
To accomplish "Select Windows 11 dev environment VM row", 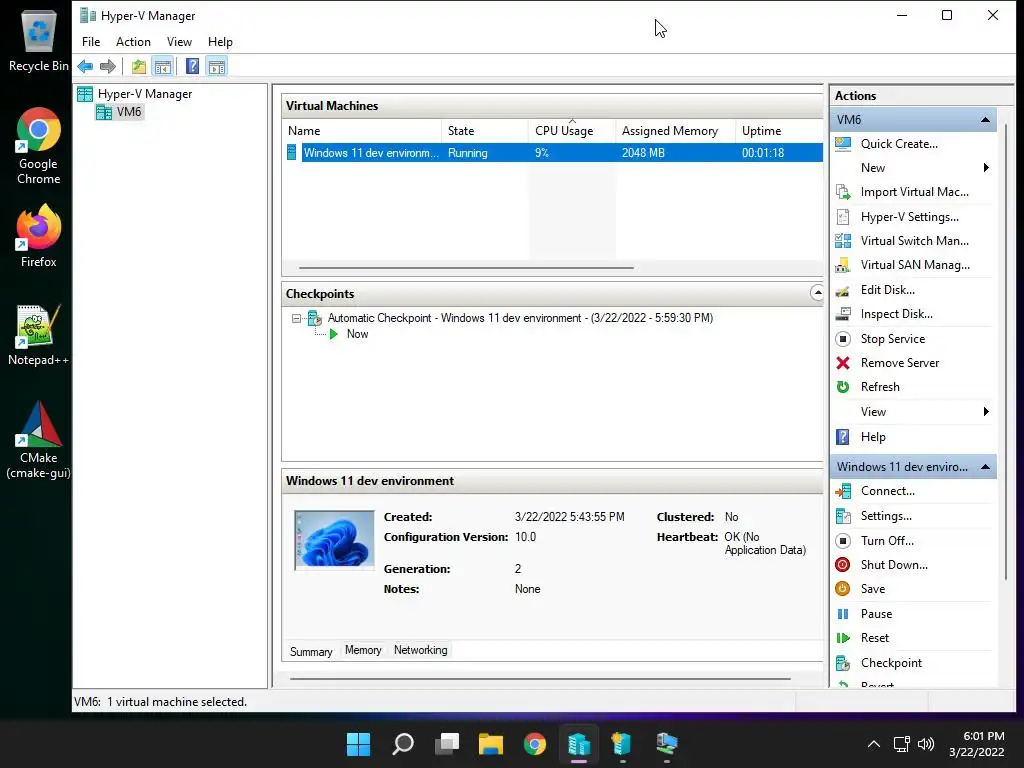I will [x=554, y=153].
